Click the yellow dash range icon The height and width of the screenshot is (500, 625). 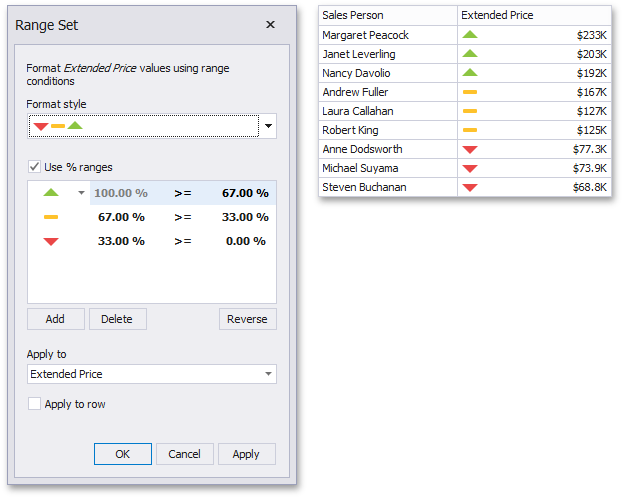[x=51, y=217]
